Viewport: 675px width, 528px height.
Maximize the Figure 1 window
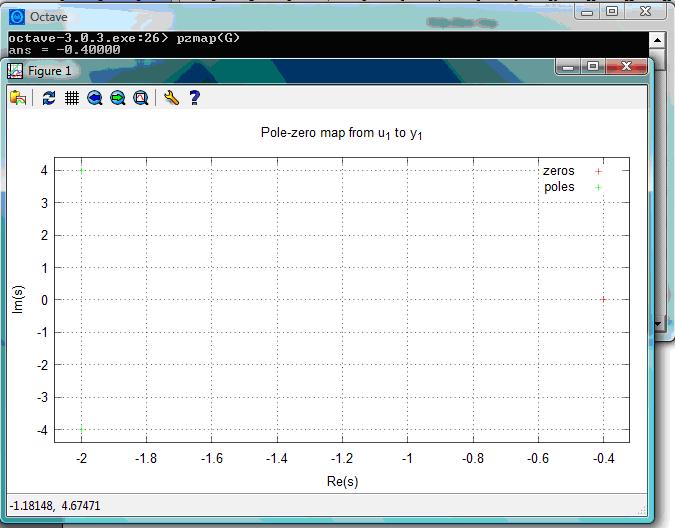593,66
